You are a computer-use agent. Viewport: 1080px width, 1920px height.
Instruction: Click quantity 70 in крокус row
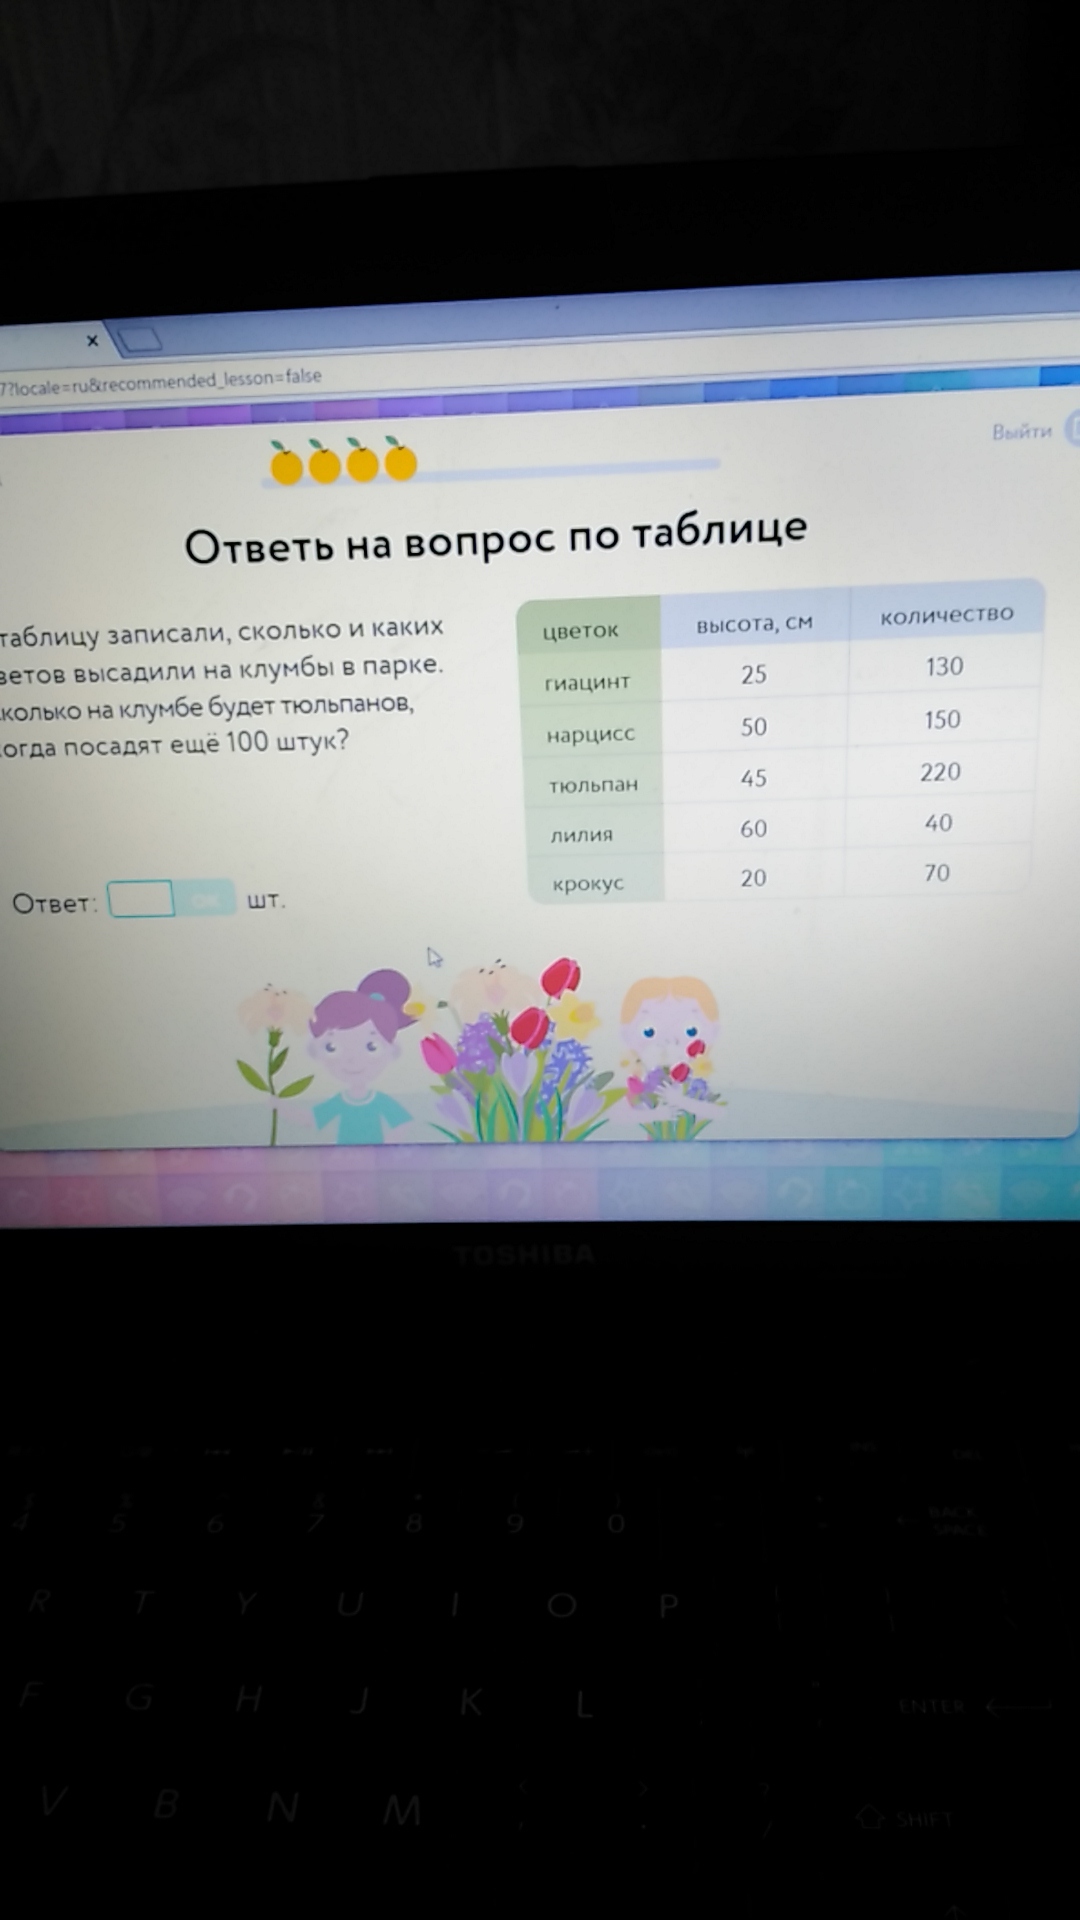pos(937,873)
